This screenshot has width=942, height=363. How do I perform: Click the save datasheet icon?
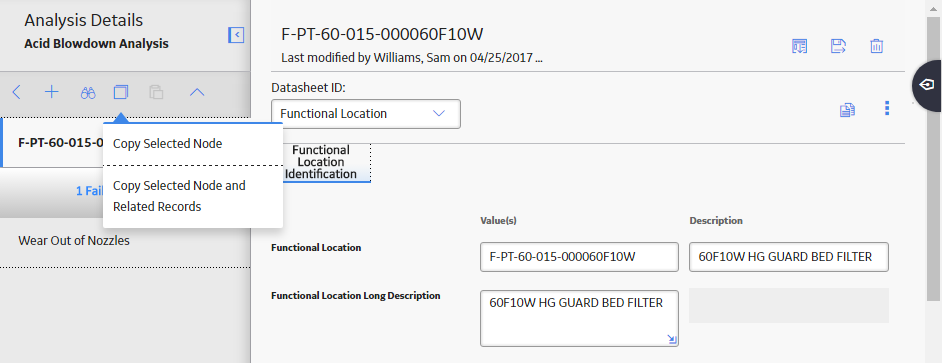pos(838,46)
